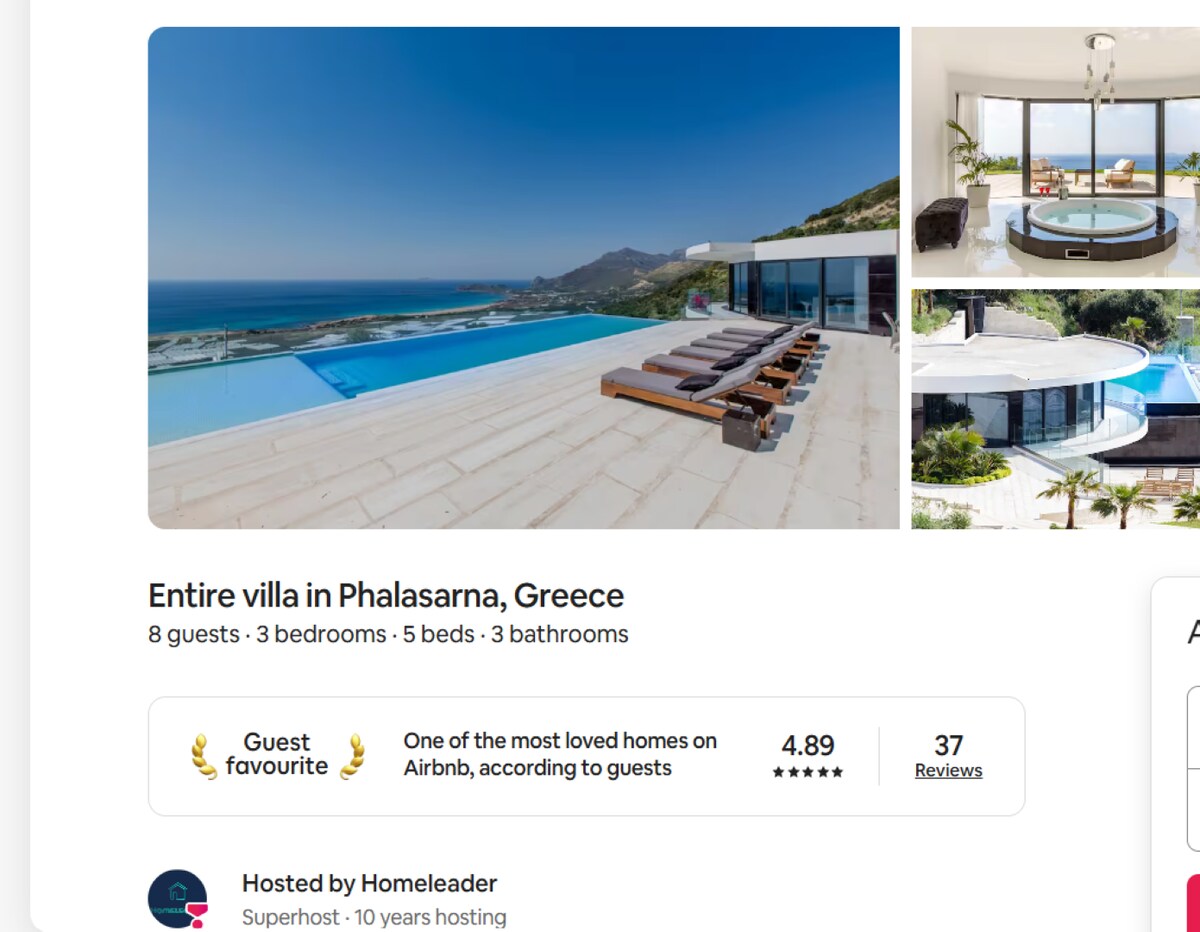Click the guests, bedrooms, beds, bathrooms summary line
This screenshot has width=1200, height=932.
[x=388, y=634]
